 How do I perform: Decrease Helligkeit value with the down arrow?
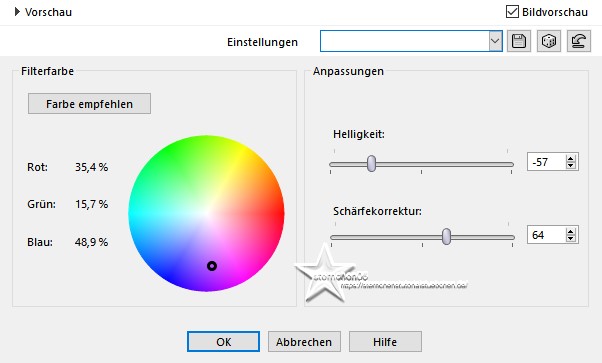(571, 166)
